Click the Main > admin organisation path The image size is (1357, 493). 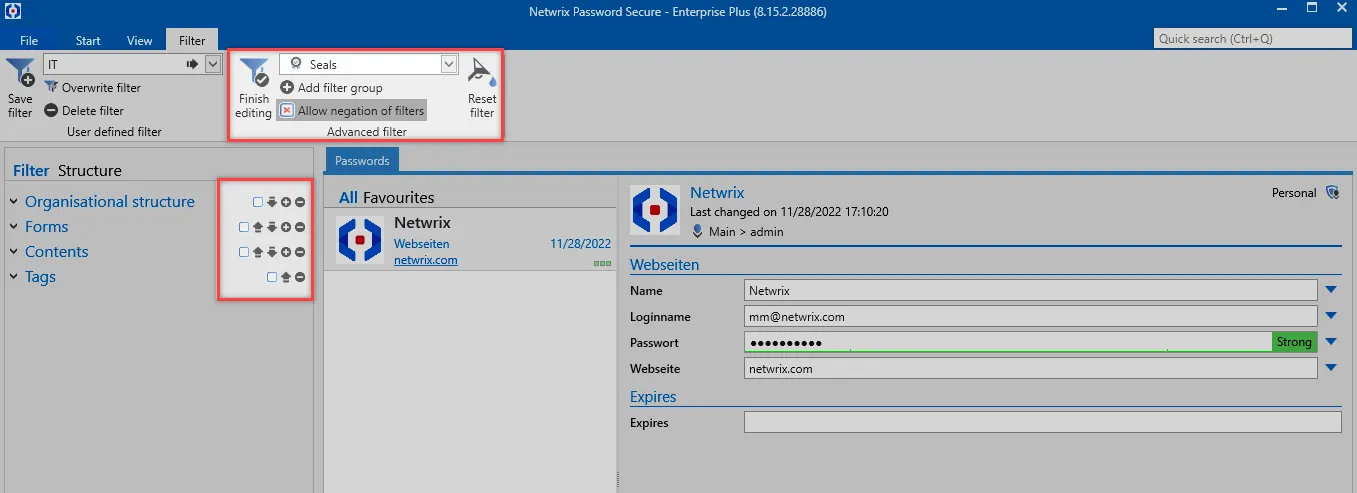[x=746, y=232]
